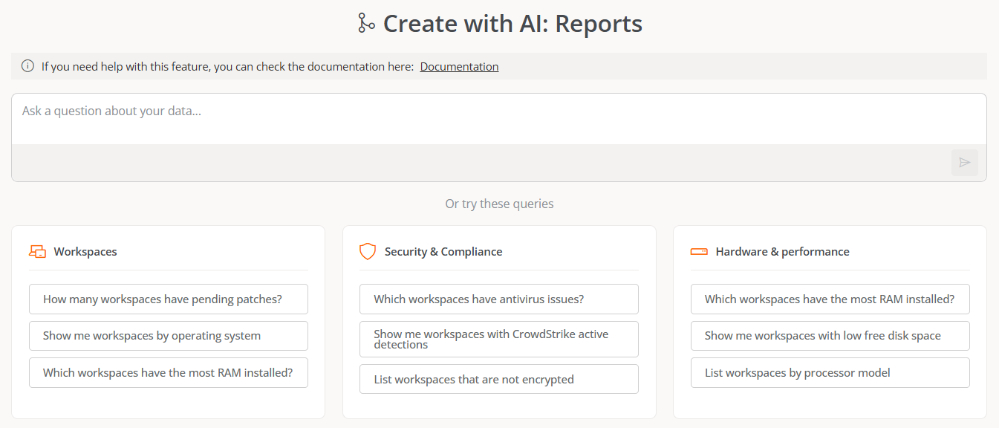Pick the most RAM query in Workspaces card

tap(168, 373)
